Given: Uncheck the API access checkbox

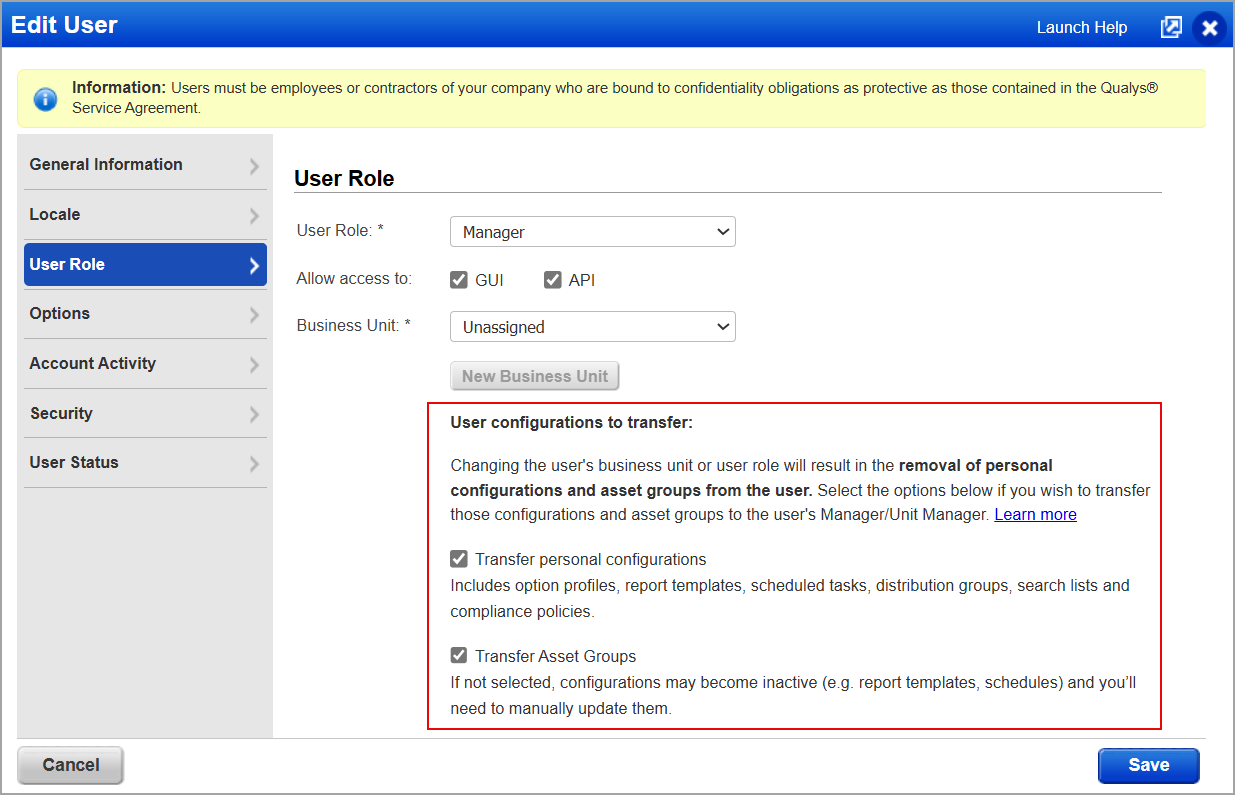Looking at the screenshot, I should point(553,279).
